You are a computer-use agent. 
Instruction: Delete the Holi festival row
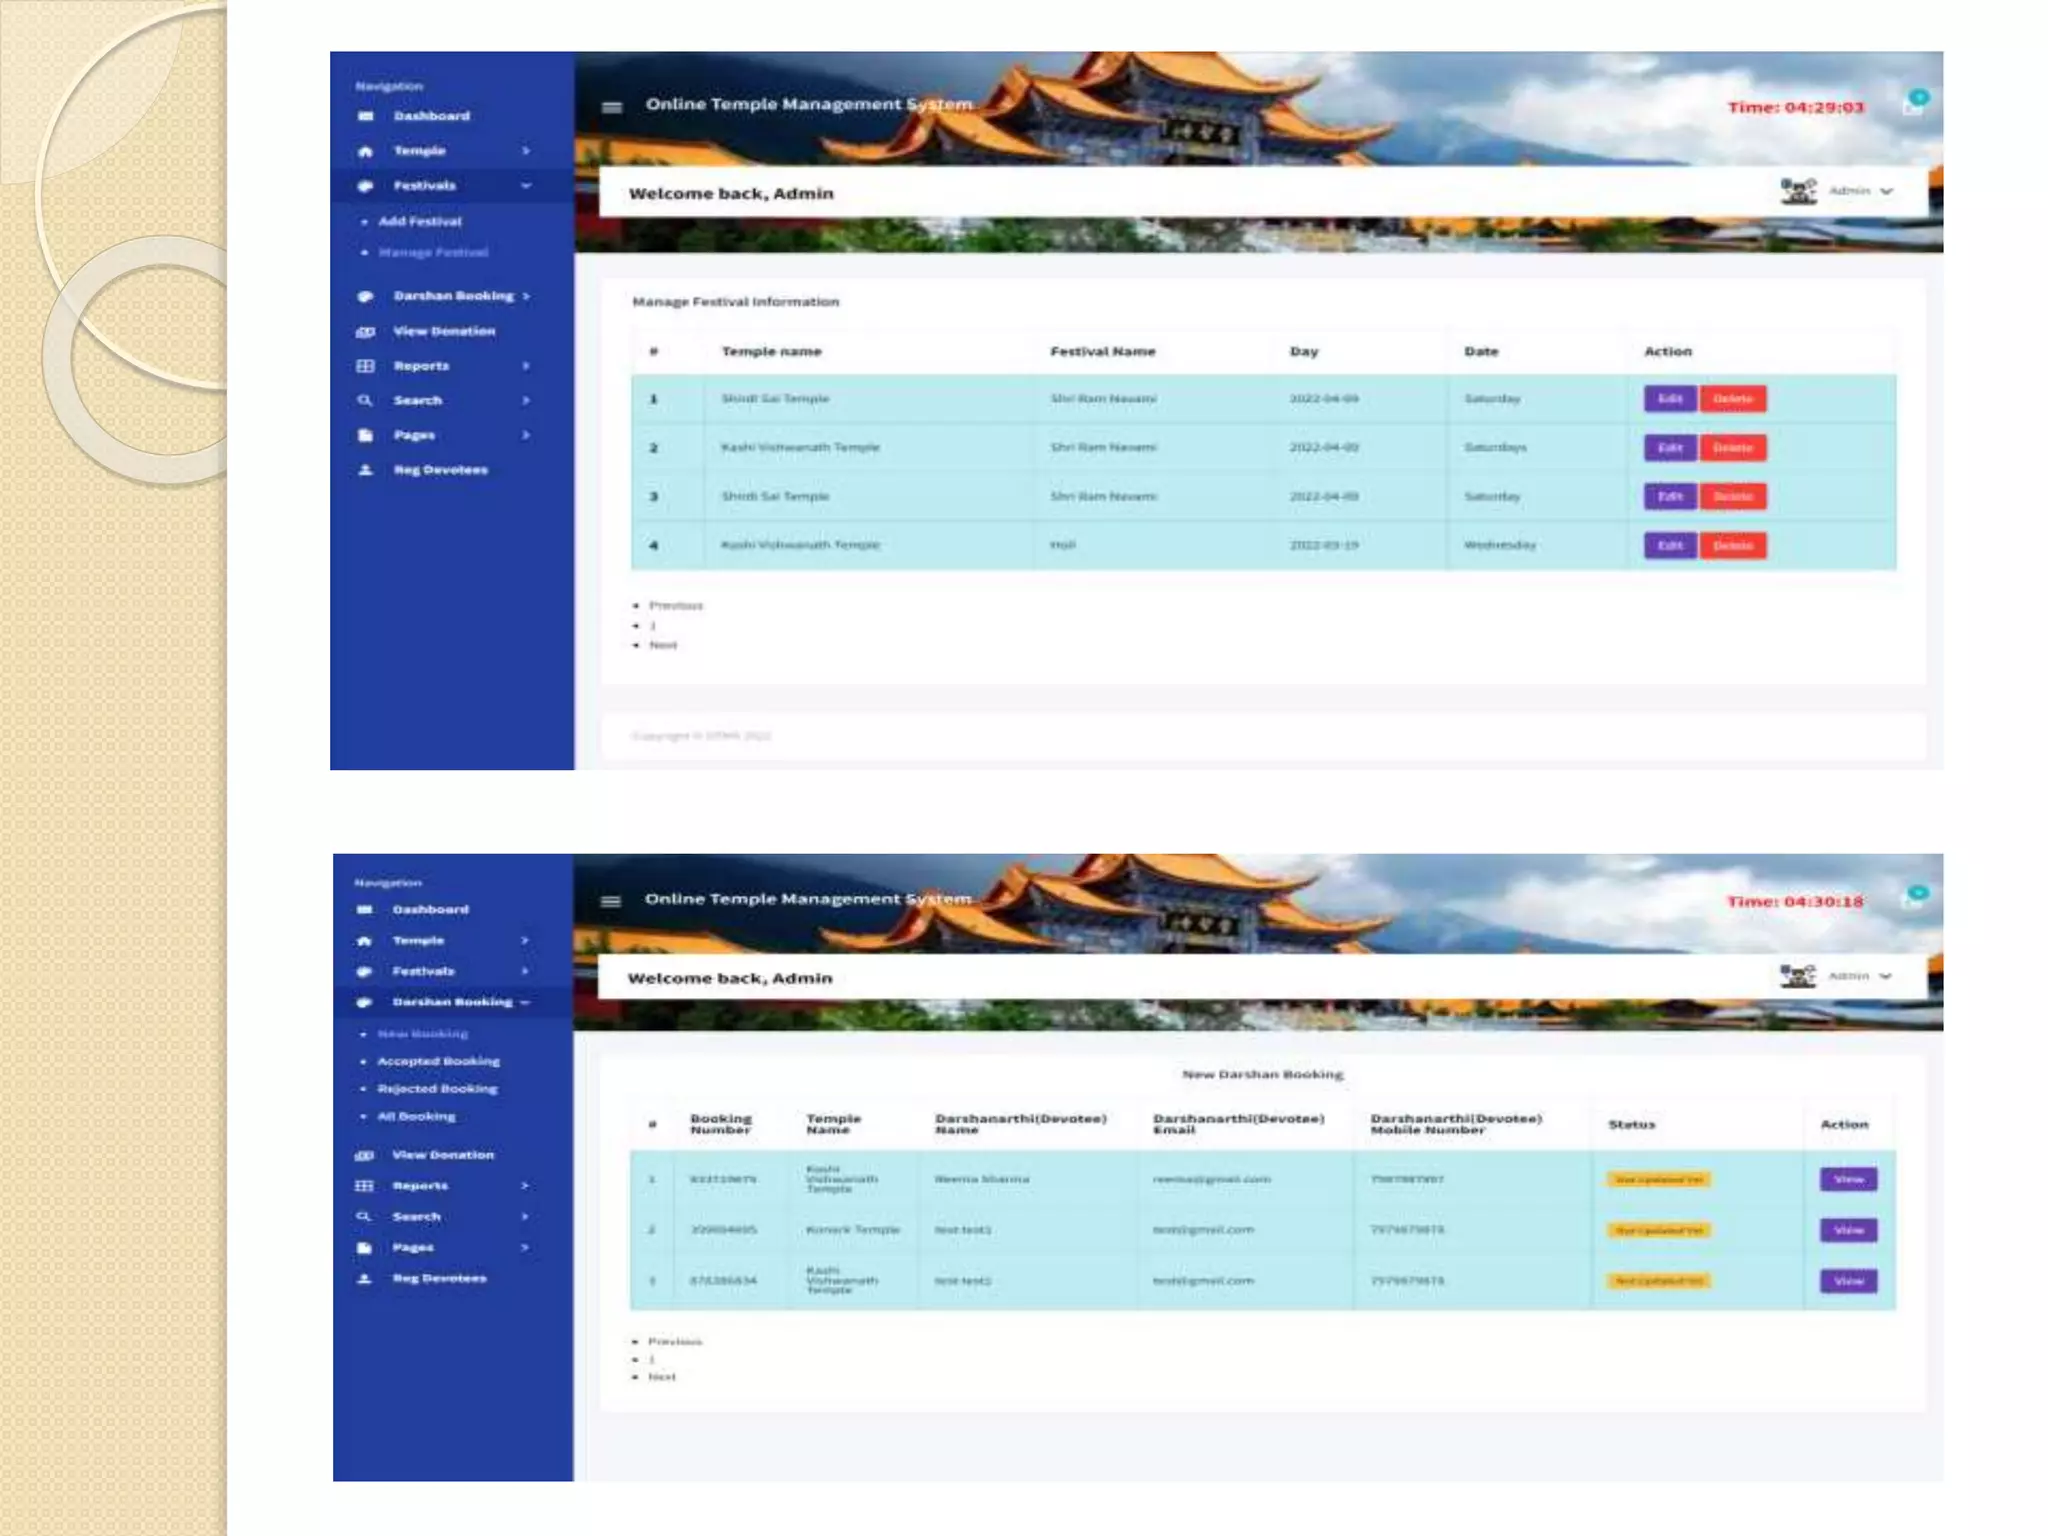tap(1733, 545)
